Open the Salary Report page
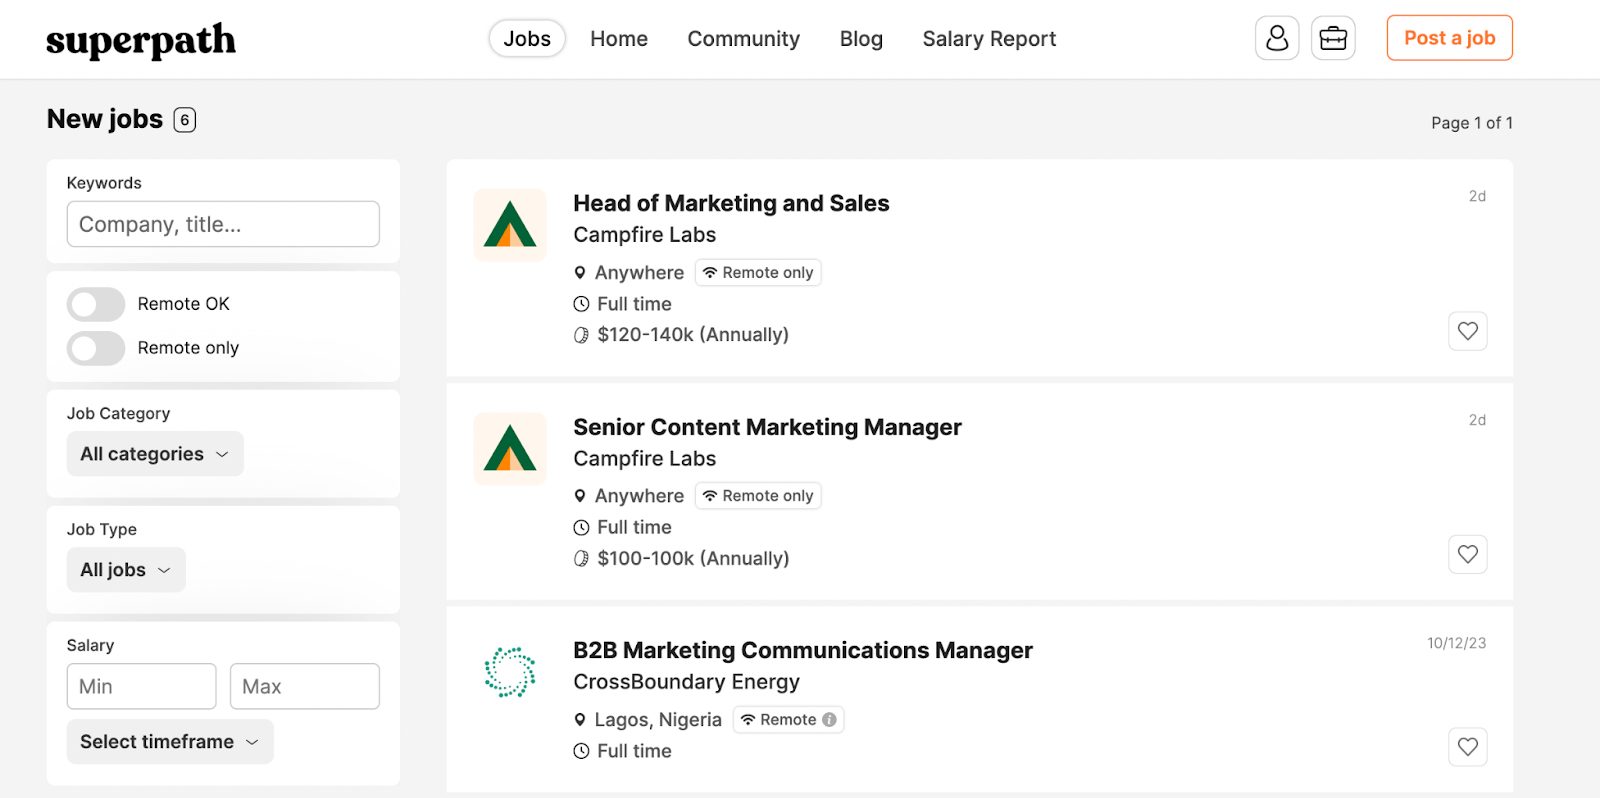The image size is (1600, 798). pos(989,39)
